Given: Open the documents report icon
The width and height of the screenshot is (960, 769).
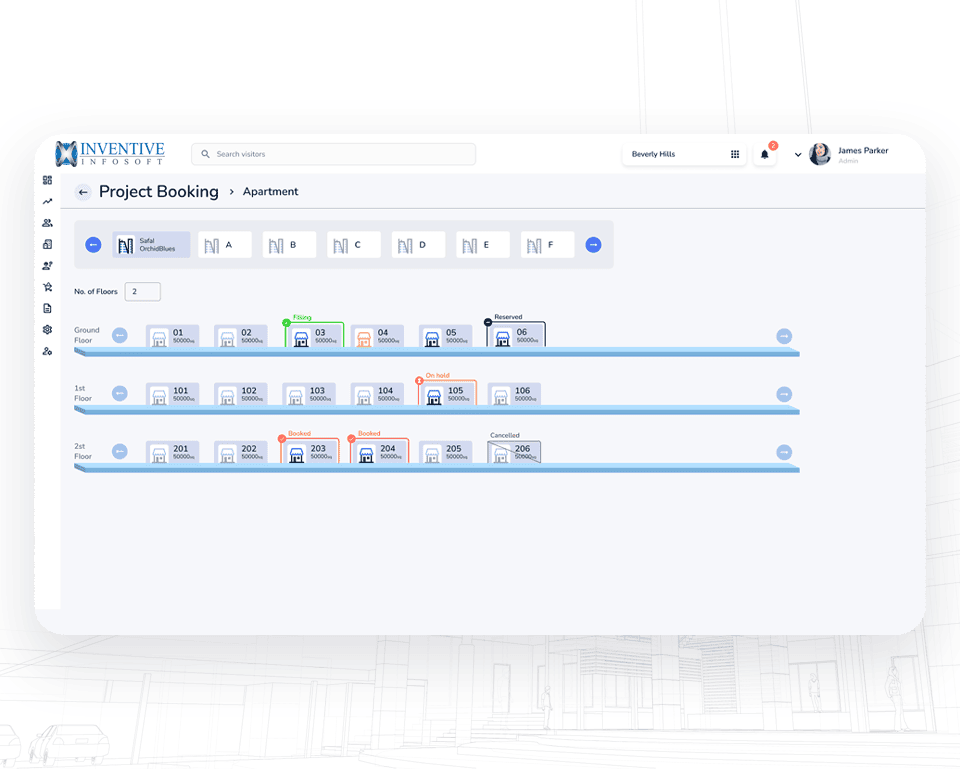Looking at the screenshot, I should tap(47, 308).
